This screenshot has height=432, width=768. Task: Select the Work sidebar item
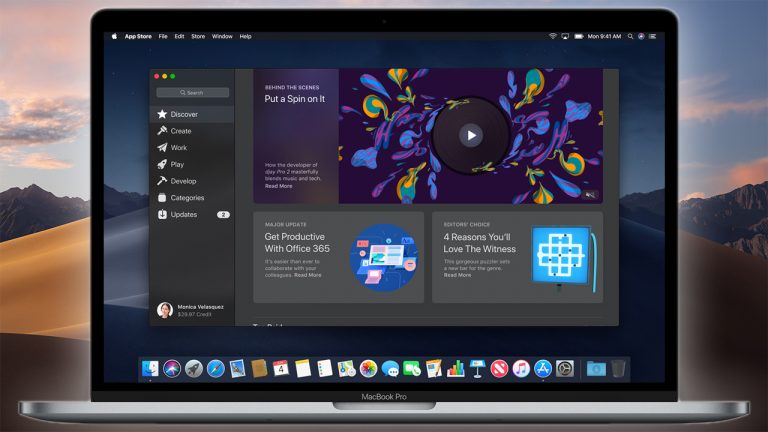(192, 147)
